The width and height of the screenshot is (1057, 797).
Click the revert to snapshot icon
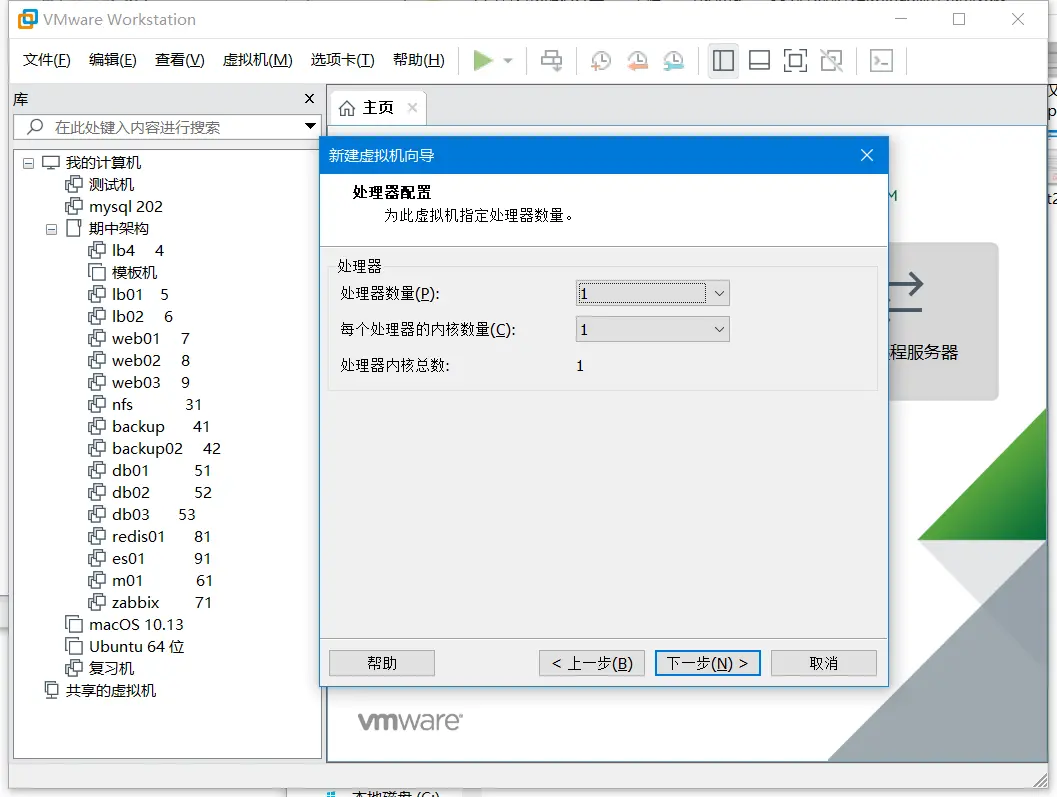click(x=636, y=61)
